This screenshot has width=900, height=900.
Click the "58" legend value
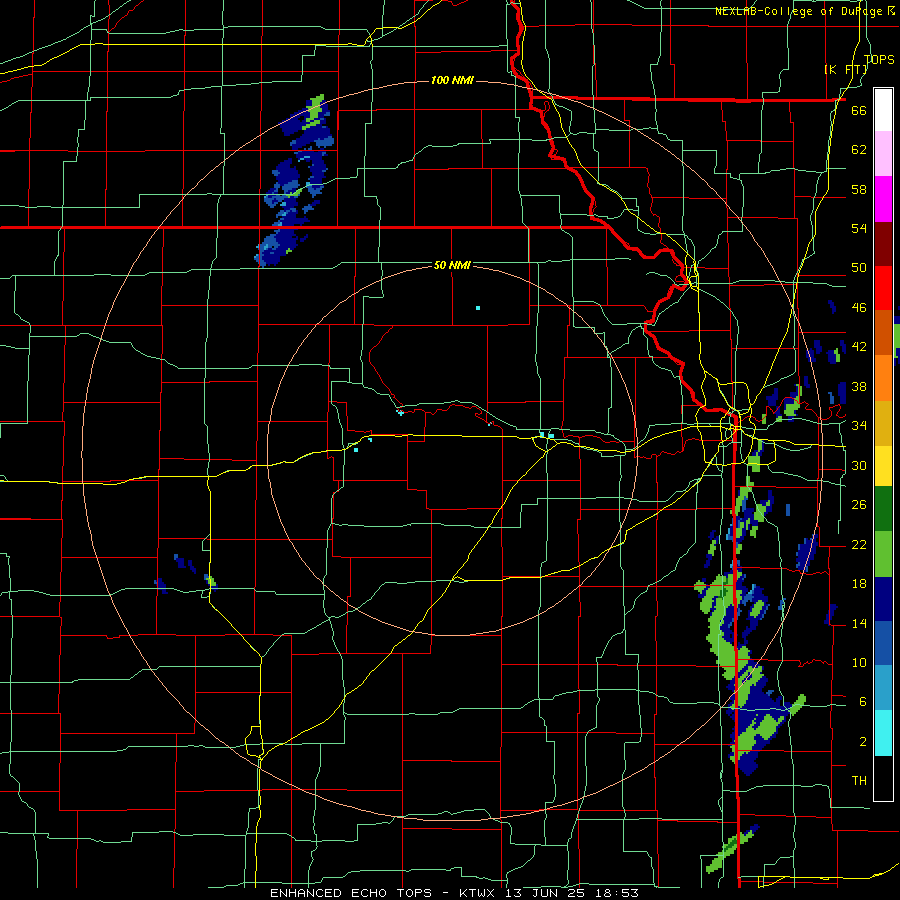click(x=859, y=189)
